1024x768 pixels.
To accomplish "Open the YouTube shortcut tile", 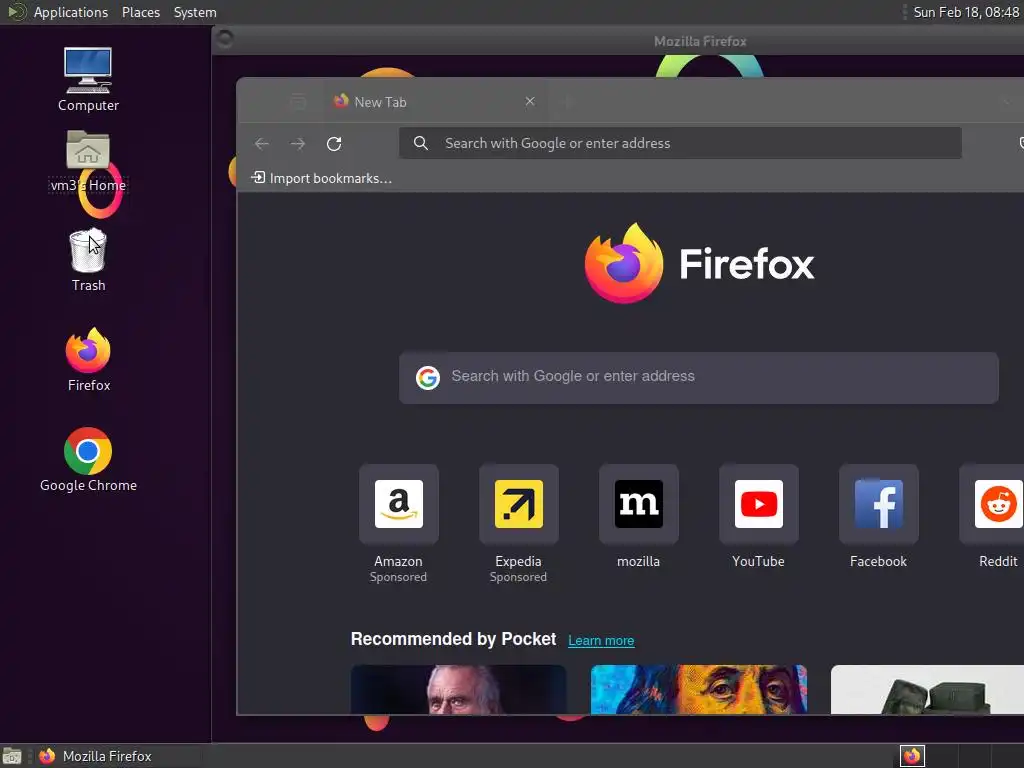I will tap(759, 504).
